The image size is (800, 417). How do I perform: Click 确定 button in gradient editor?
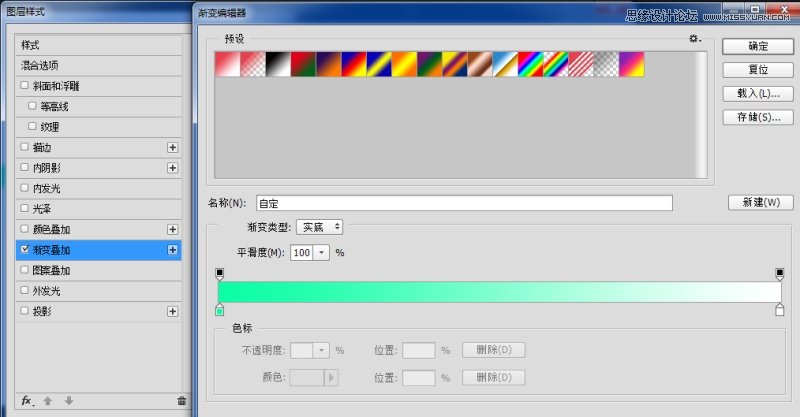coord(758,46)
